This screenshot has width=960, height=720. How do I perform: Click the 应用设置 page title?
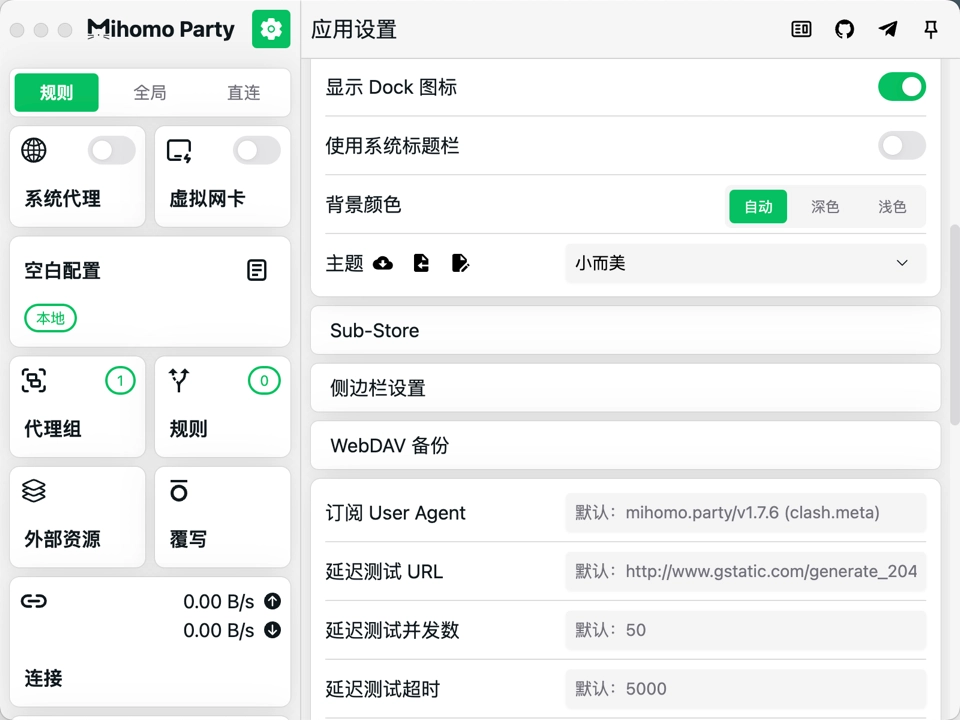(x=354, y=29)
